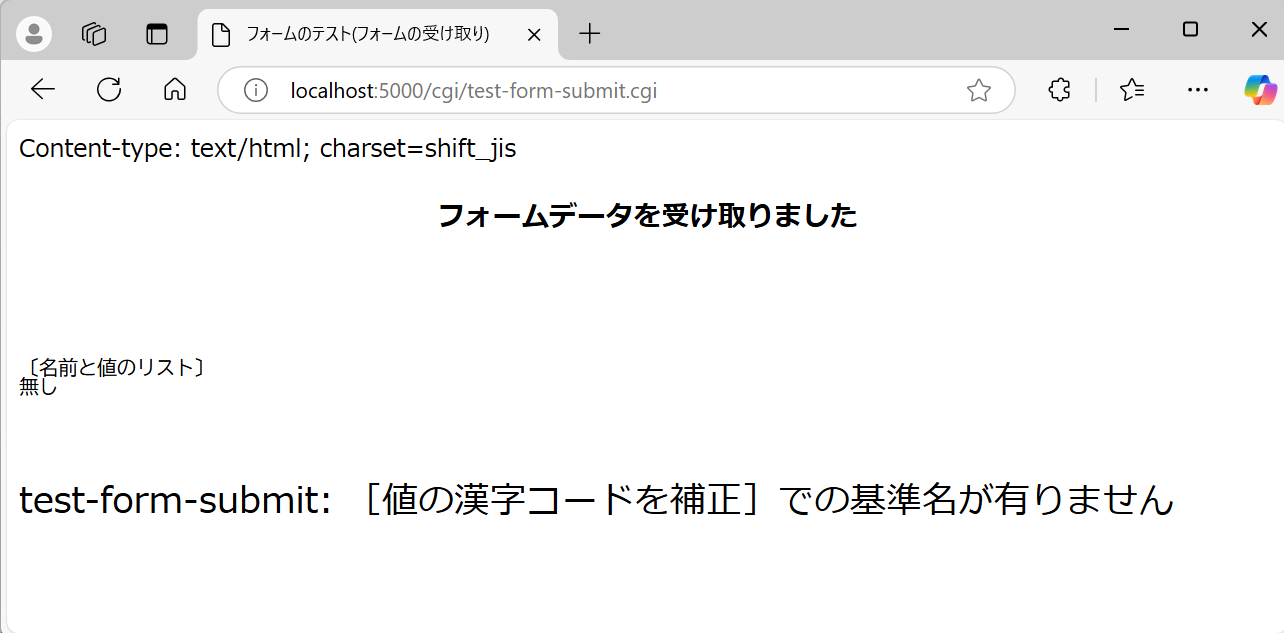This screenshot has width=1284, height=633.
Task: Click the 無し text
Action: (x=39, y=387)
